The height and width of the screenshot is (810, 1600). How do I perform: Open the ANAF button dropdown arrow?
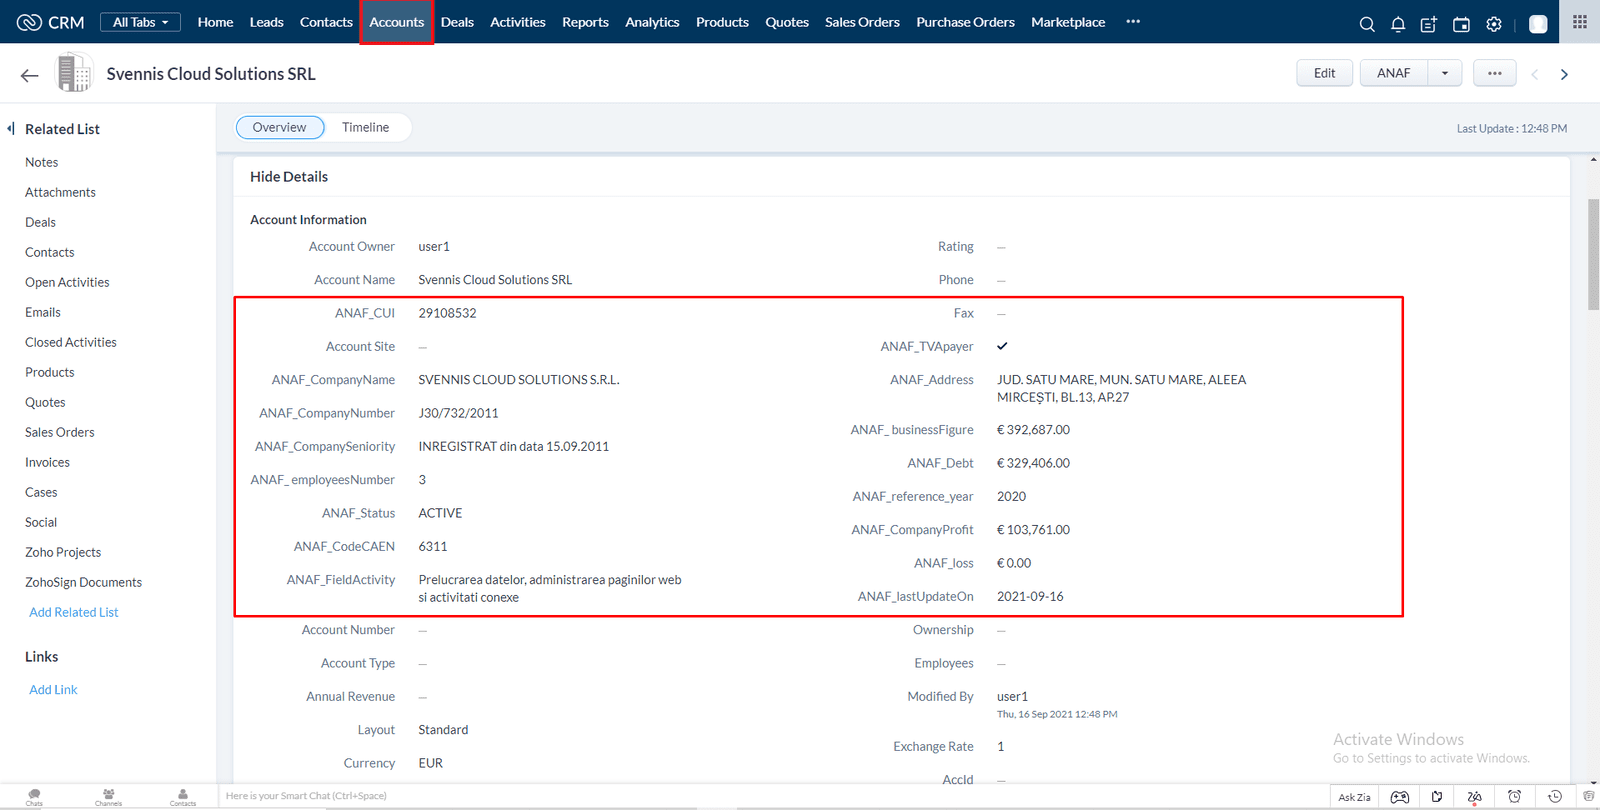pyautogui.click(x=1445, y=73)
